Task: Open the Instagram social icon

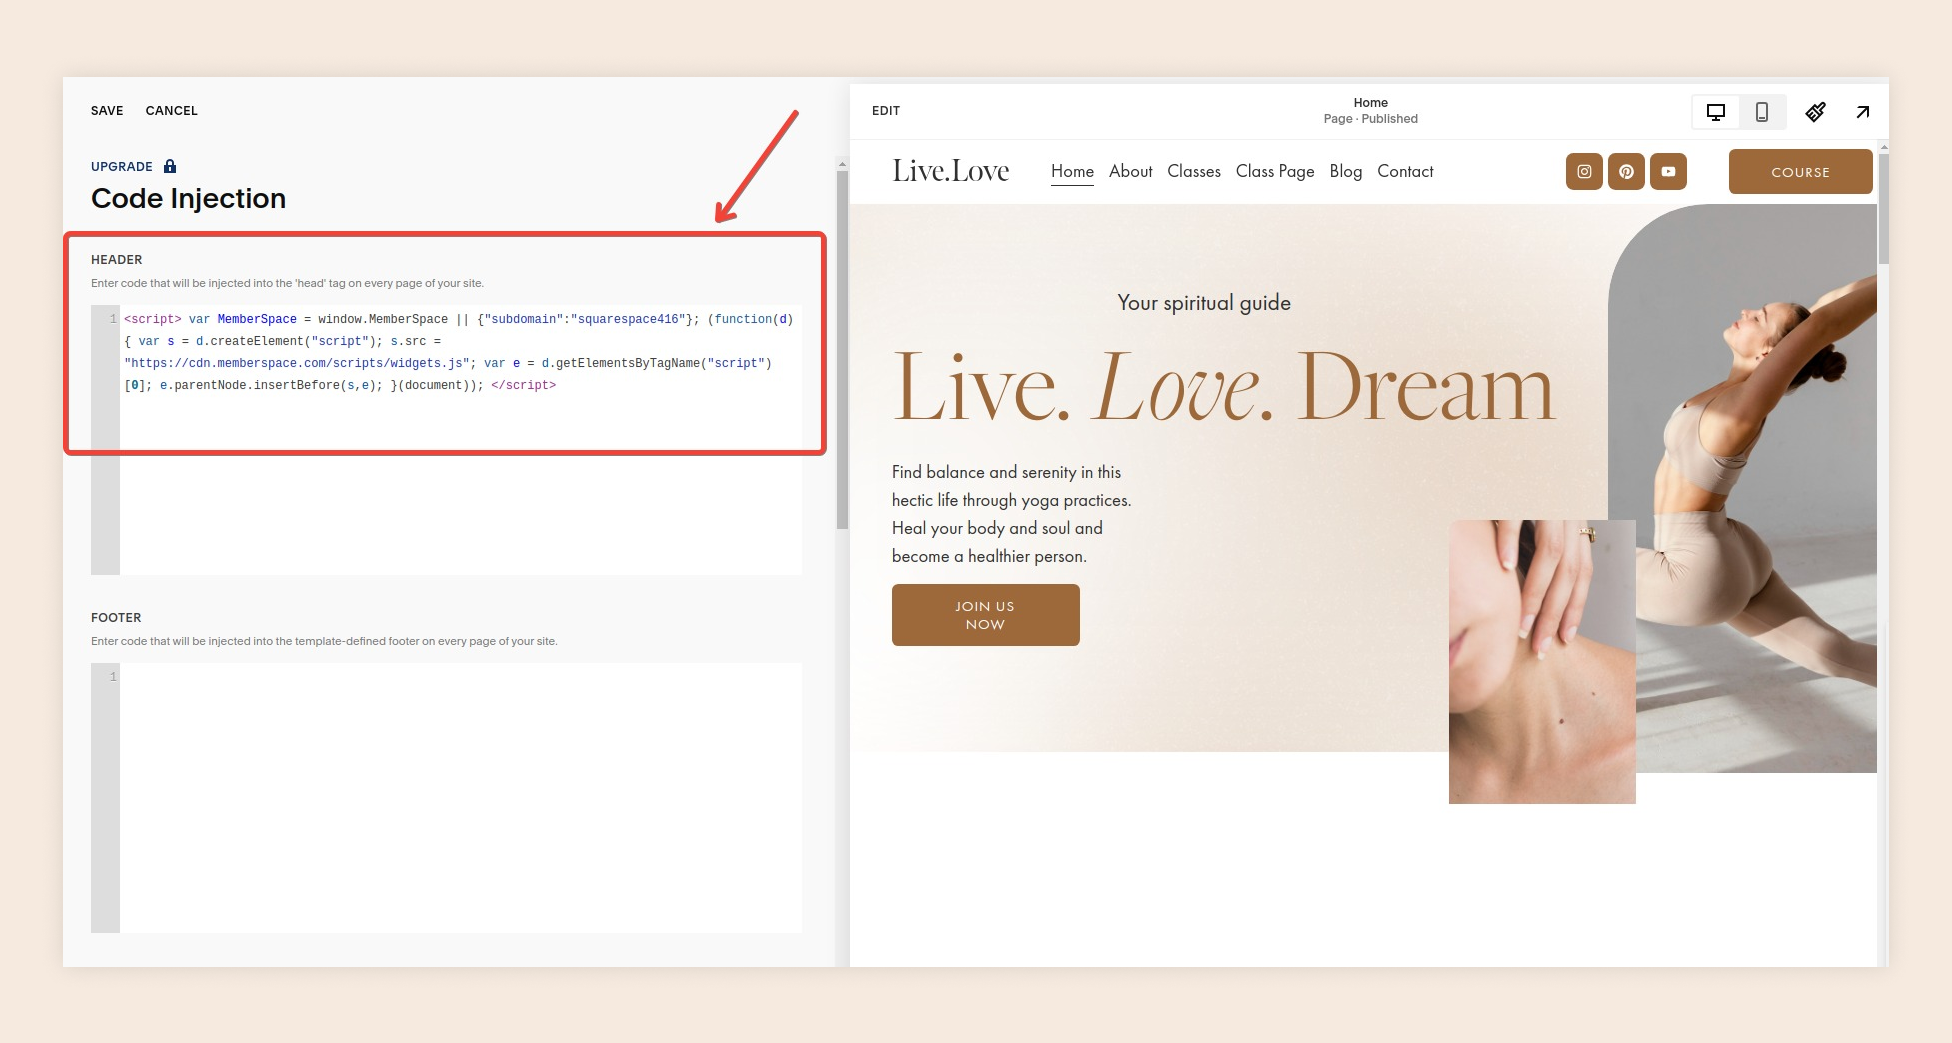Action: pos(1584,172)
